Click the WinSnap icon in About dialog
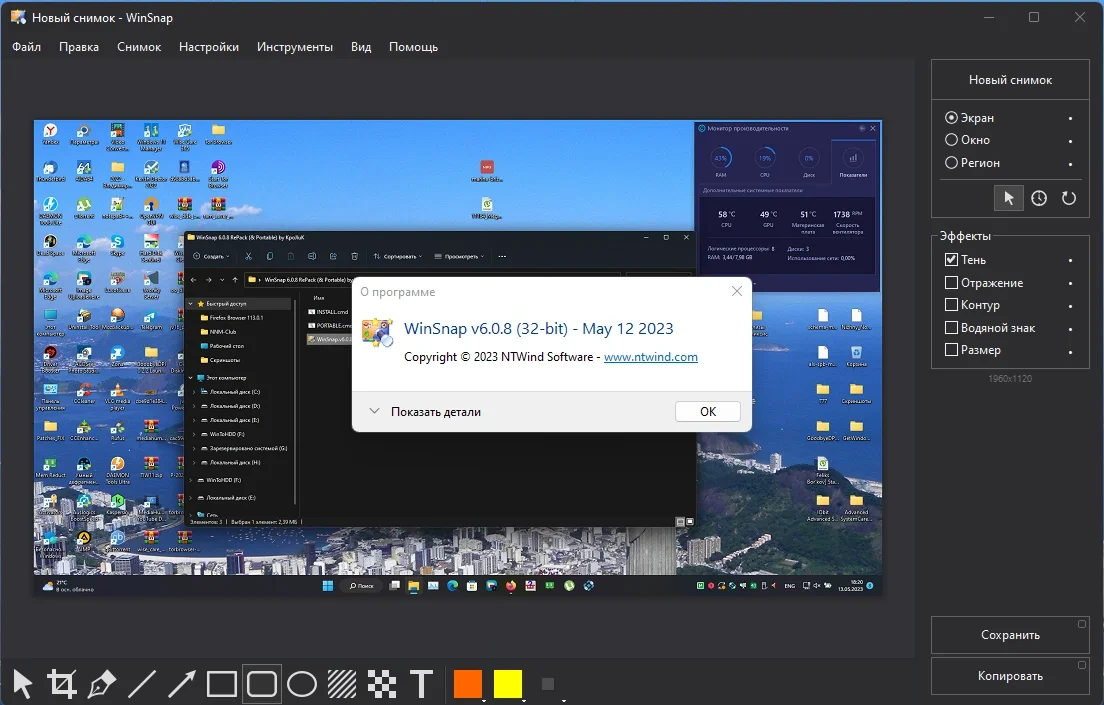 377,332
